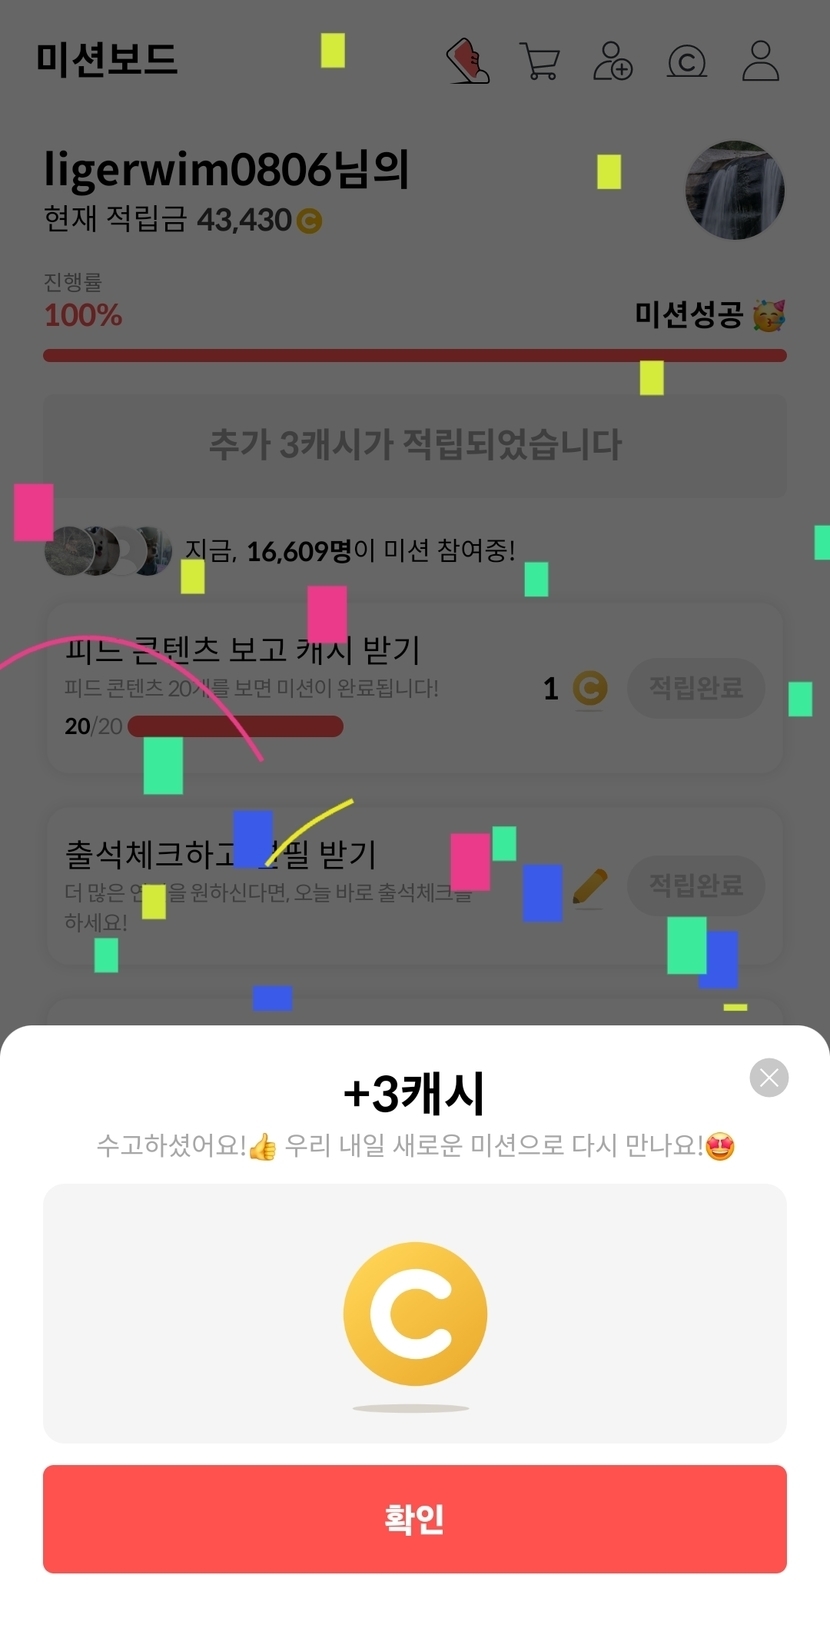Screen dimensions: 830x1638
Task: Click the 100% mission progress bar
Action: click(x=415, y=355)
